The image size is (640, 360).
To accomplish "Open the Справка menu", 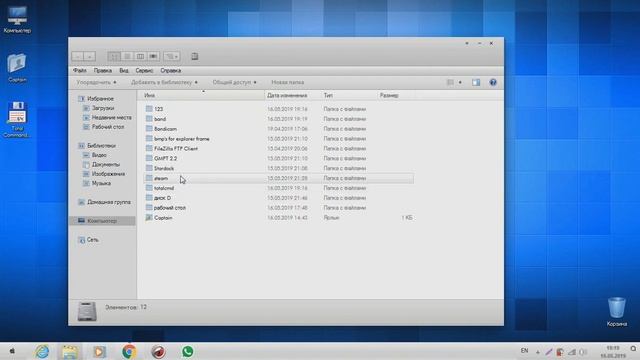I will pyautogui.click(x=171, y=71).
